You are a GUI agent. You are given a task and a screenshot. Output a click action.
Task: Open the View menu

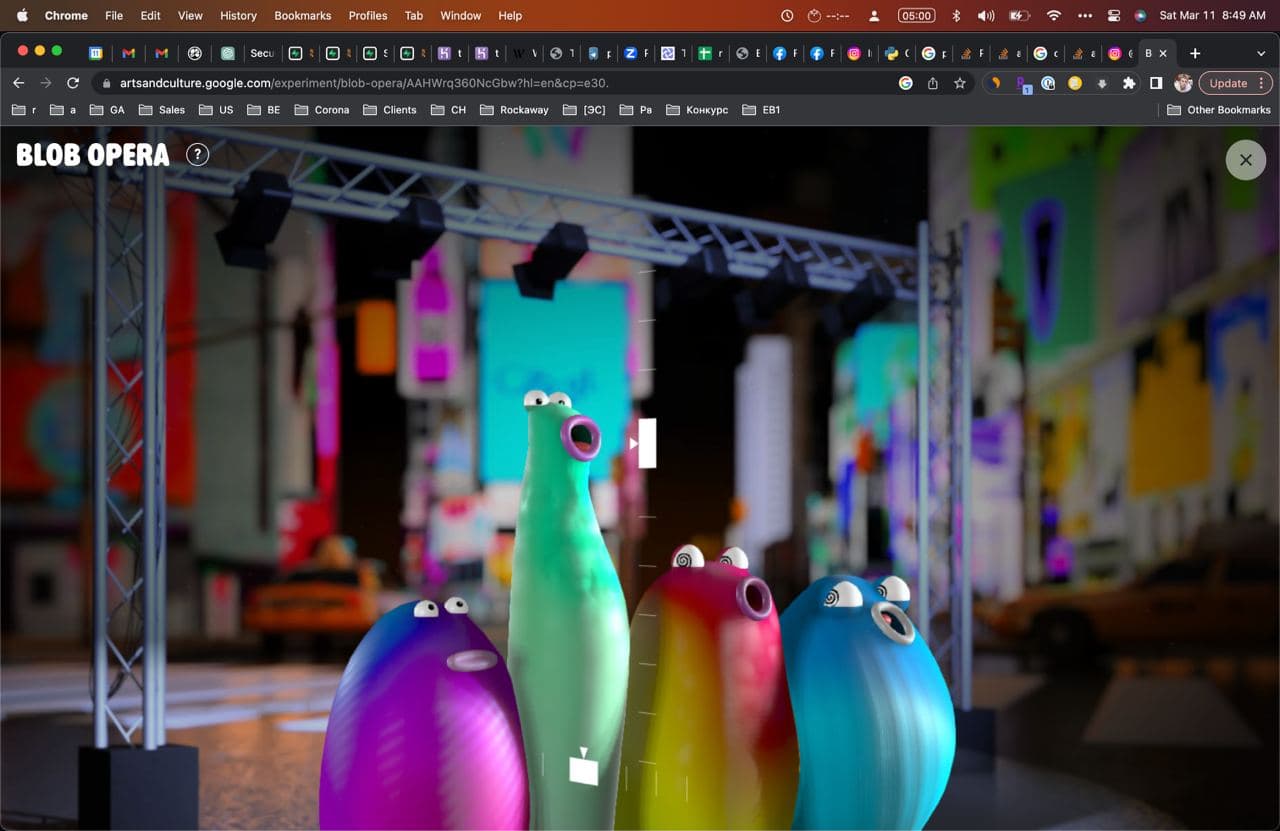[190, 15]
